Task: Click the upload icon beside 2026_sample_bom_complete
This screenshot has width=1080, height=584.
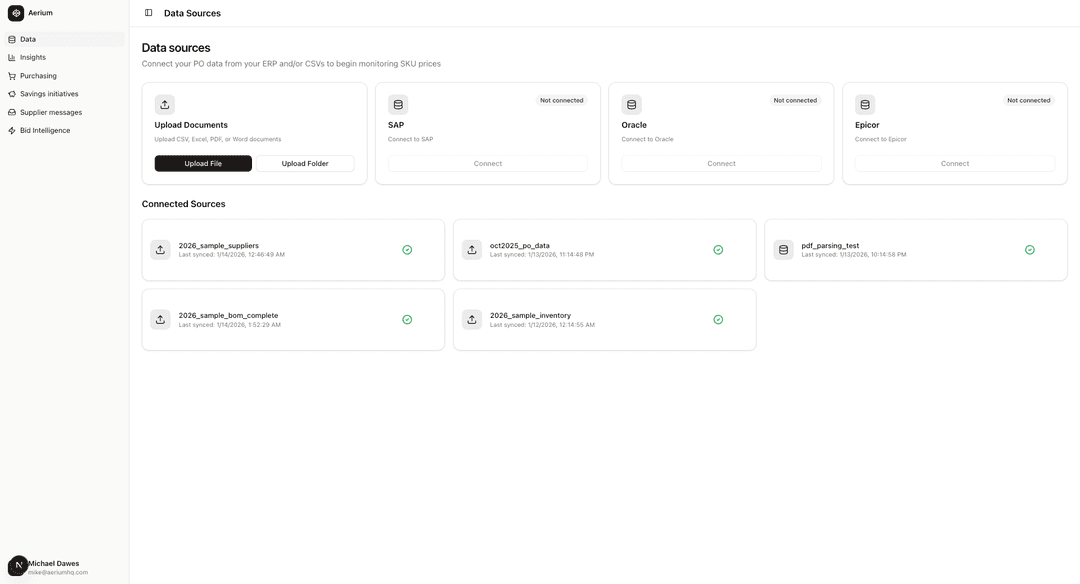Action: (160, 319)
